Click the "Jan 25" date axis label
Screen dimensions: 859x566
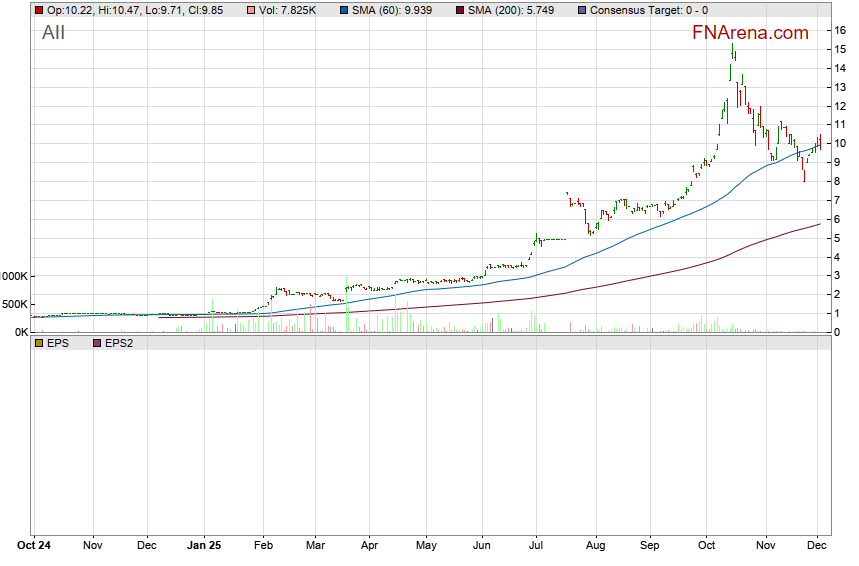pyautogui.click(x=204, y=547)
